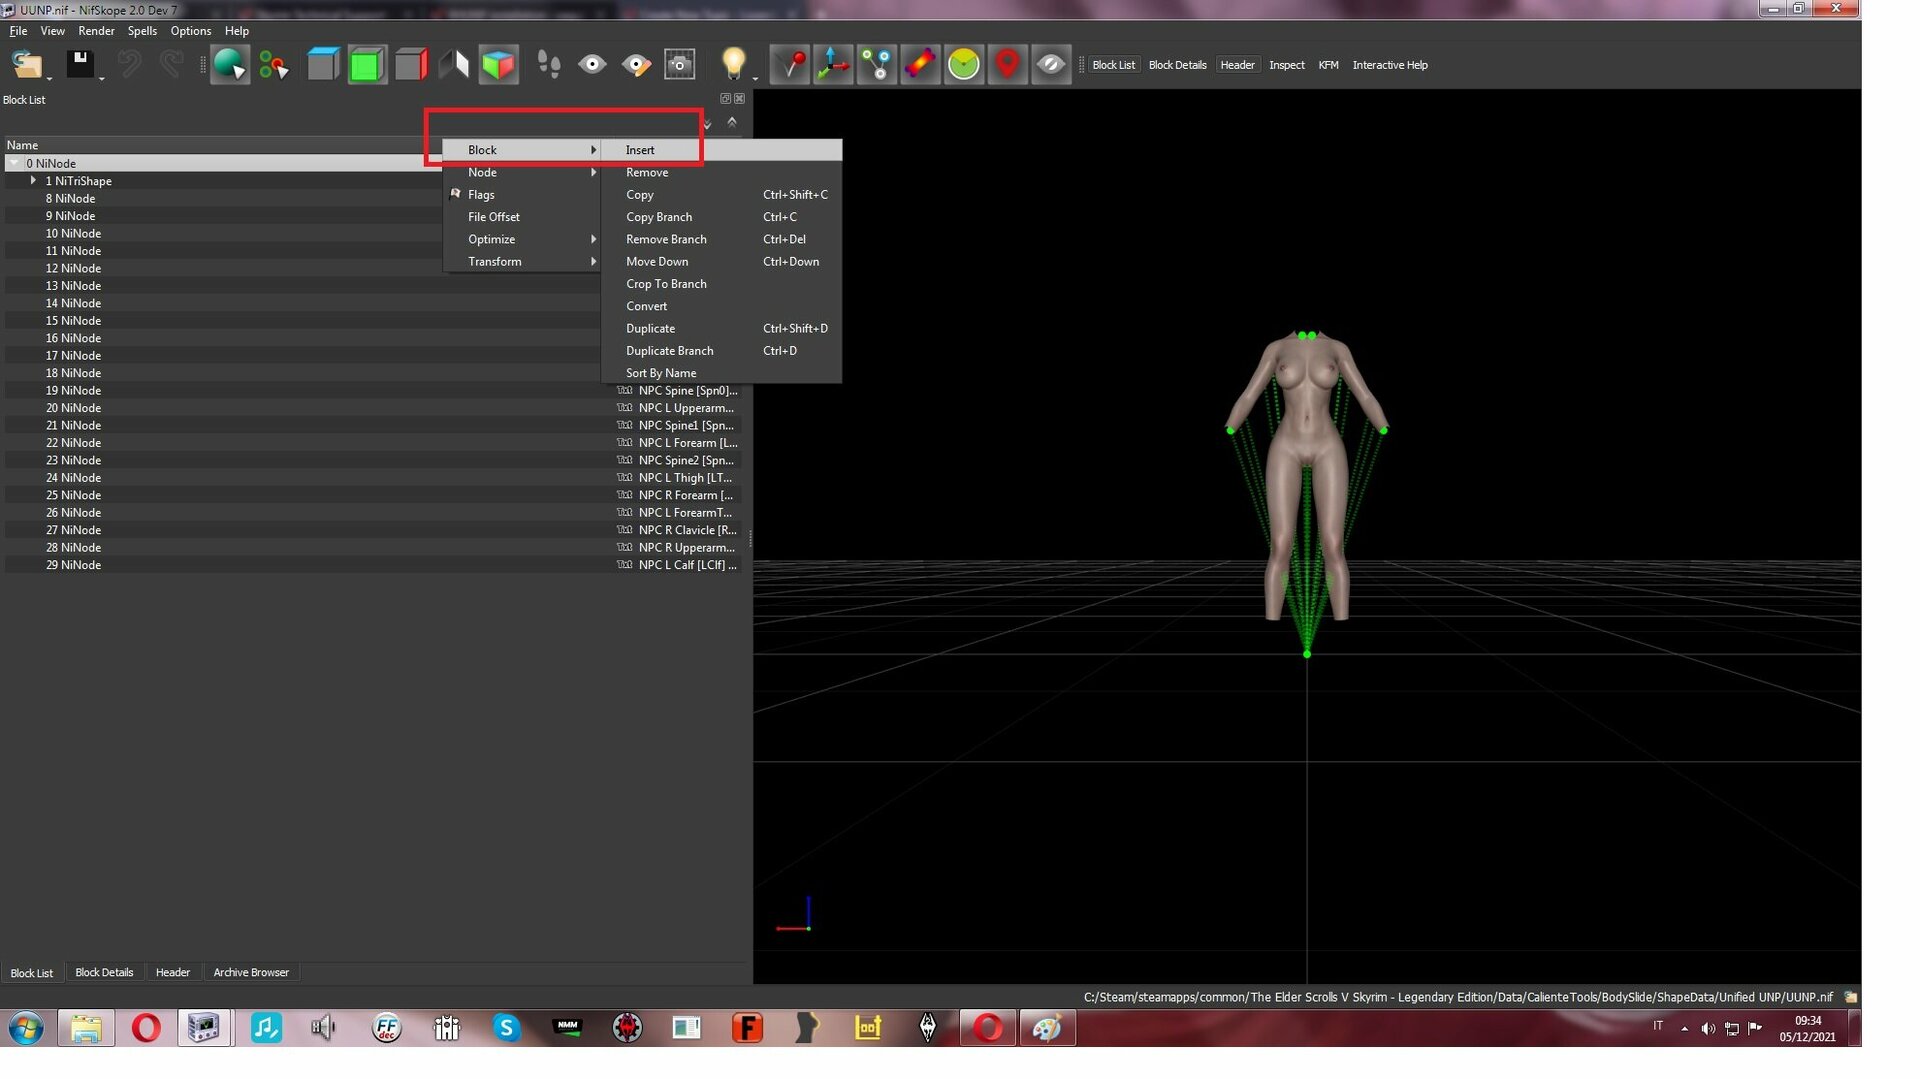The width and height of the screenshot is (1920, 1079).
Task: Toggle show nodes icon
Action: [x=877, y=65]
